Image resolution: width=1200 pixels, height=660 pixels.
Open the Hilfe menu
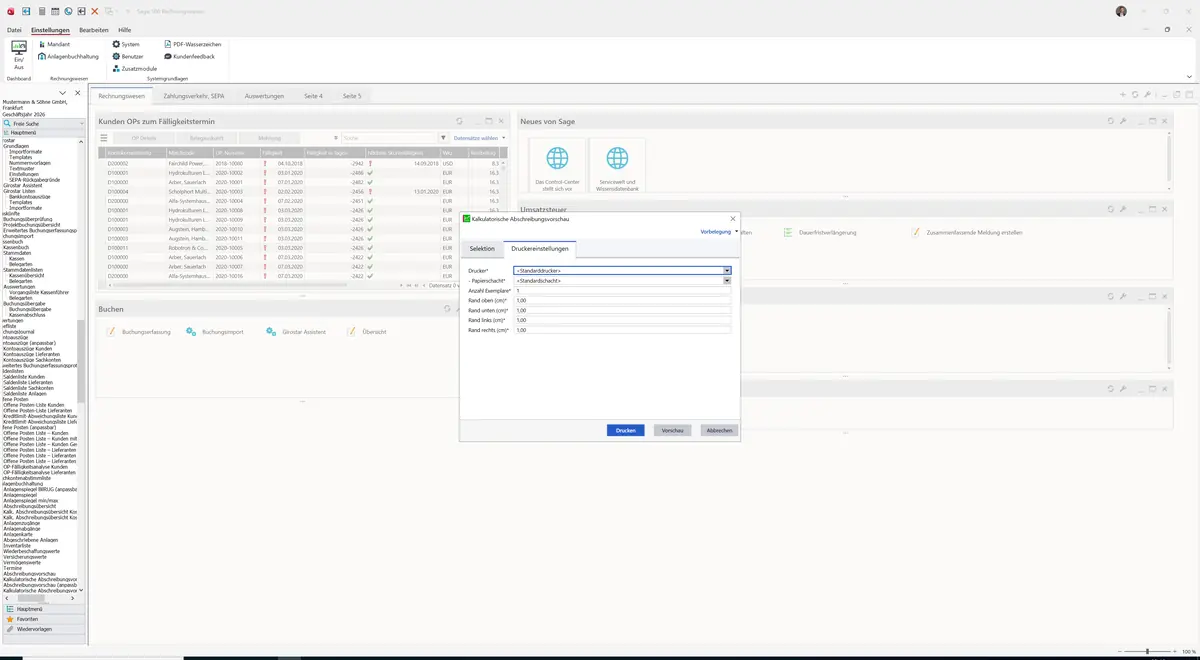pyautogui.click(x=124, y=30)
